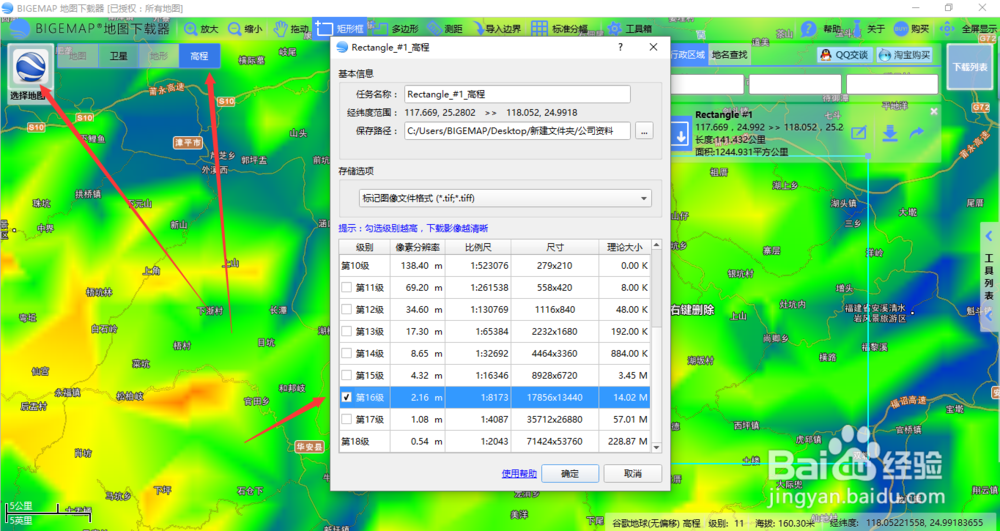Click the edit icon for Rectangle #1

(858, 133)
